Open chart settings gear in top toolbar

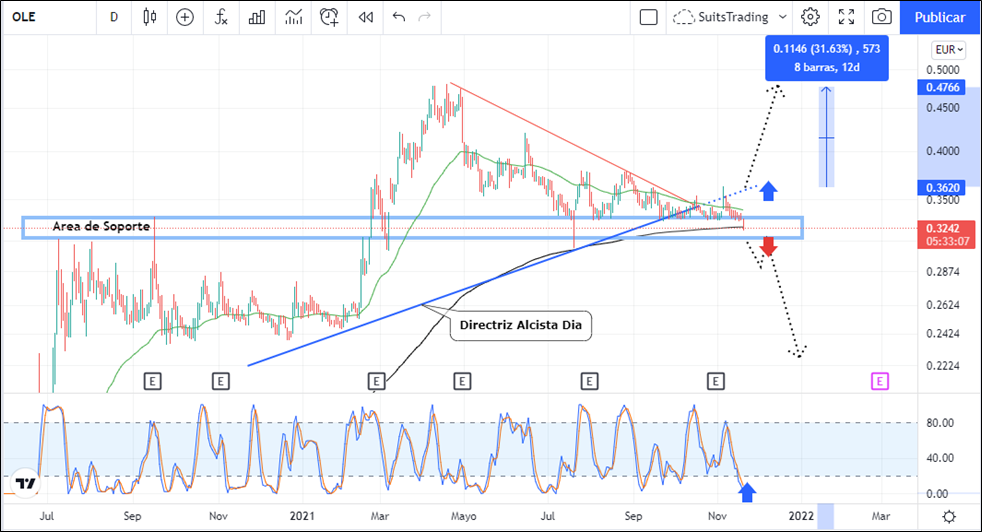pos(810,17)
